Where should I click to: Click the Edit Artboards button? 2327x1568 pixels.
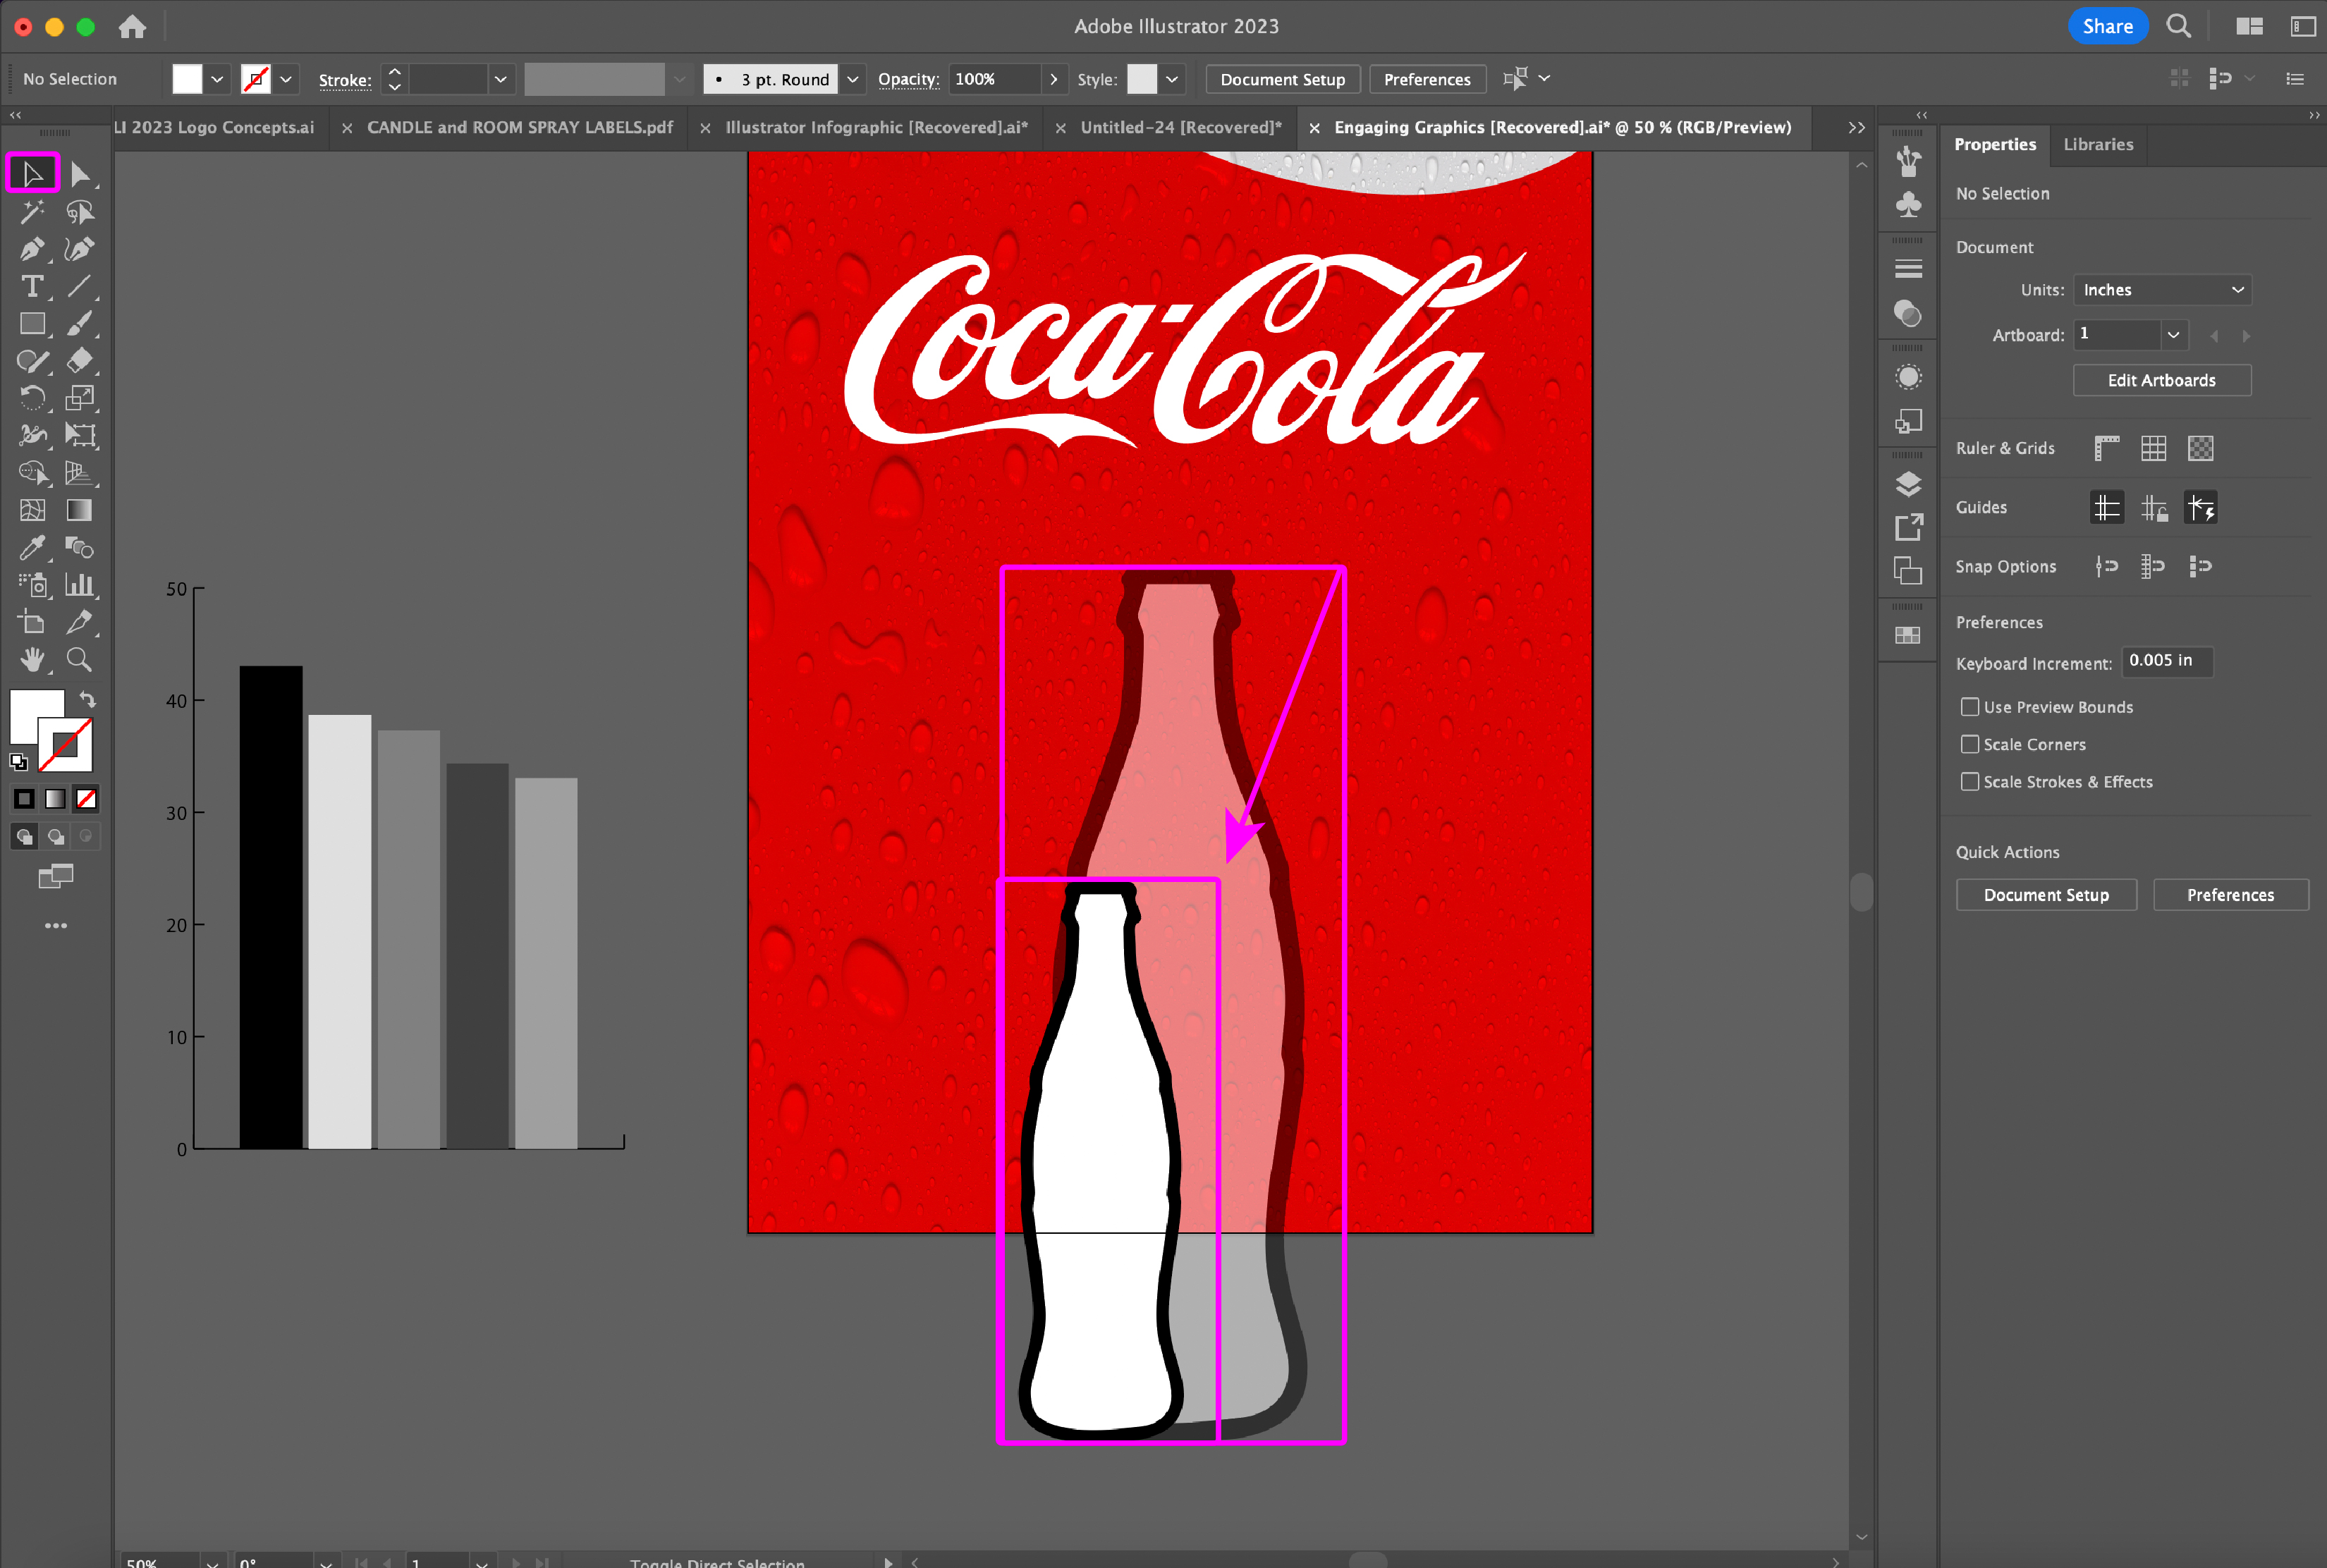(x=2161, y=380)
